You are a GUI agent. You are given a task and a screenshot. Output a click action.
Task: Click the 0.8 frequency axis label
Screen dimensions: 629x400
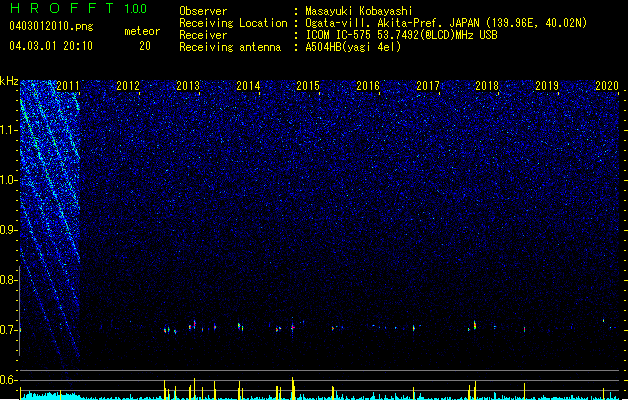[x=8, y=280]
